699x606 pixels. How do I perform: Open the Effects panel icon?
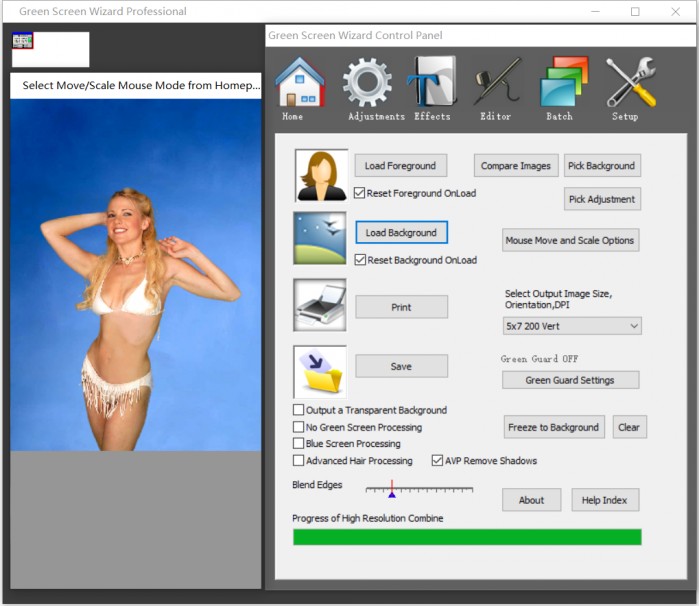[432, 81]
